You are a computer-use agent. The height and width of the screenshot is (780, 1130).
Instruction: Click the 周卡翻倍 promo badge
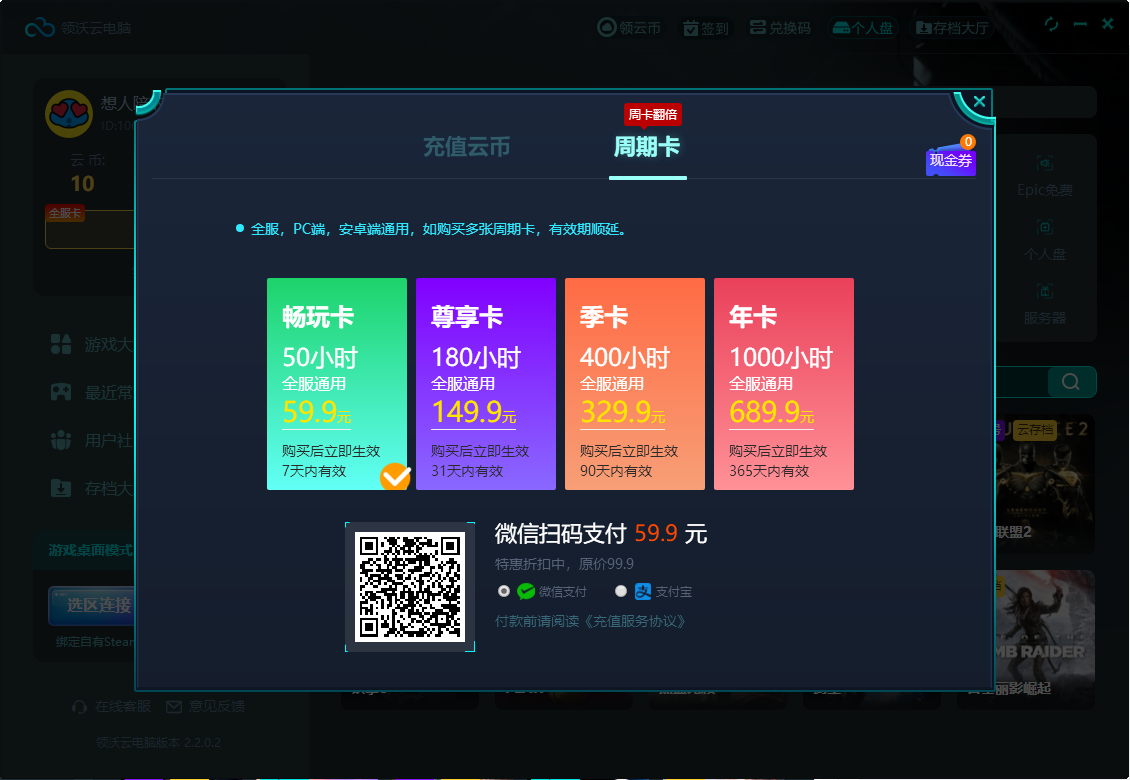click(x=652, y=115)
